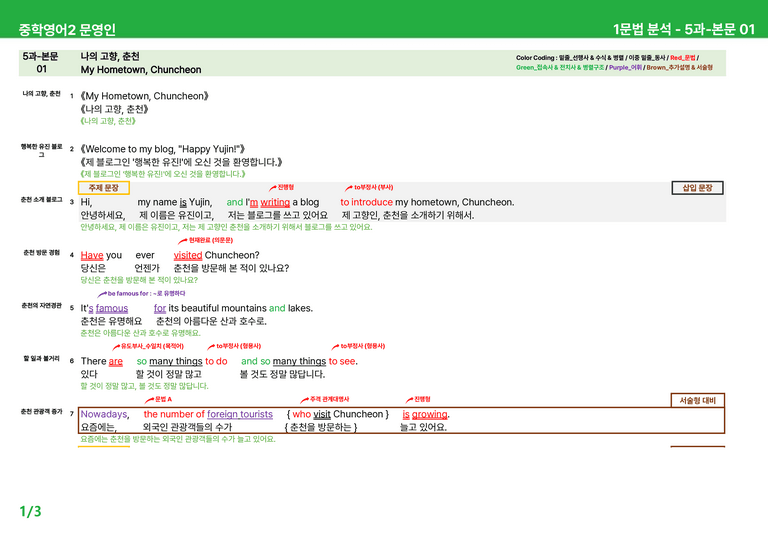The image size is (768, 543).
Task: Click the green translation '요즘에는 춘천을 방문하는...'
Action: [x=178, y=439]
